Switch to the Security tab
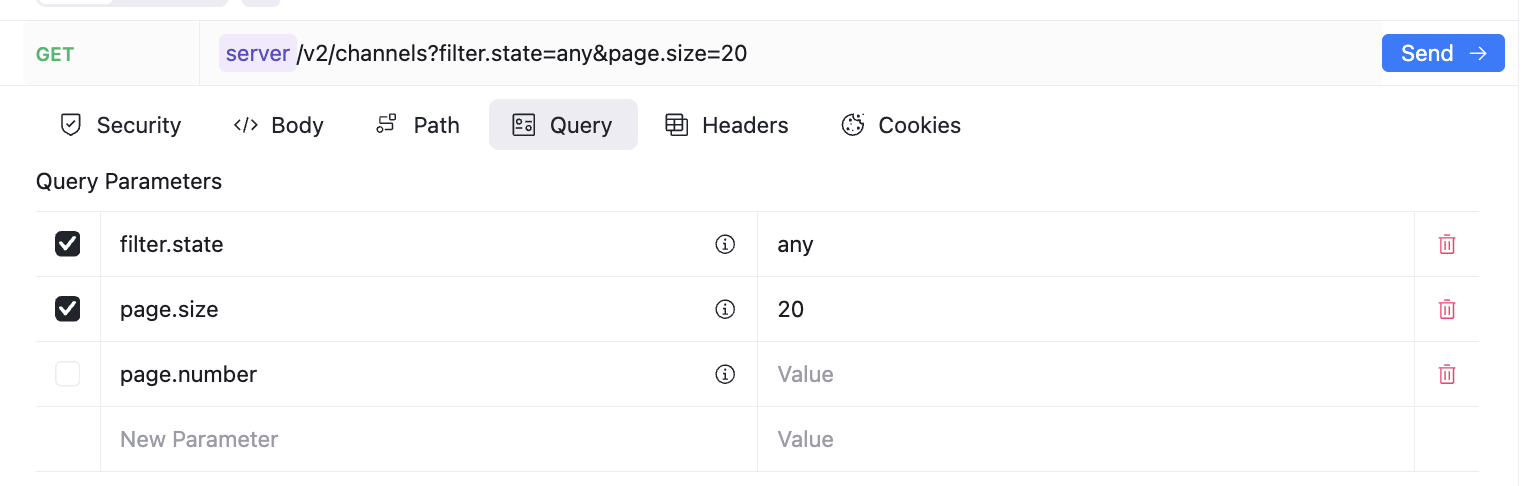Image resolution: width=1526 pixels, height=486 pixels. [121, 125]
